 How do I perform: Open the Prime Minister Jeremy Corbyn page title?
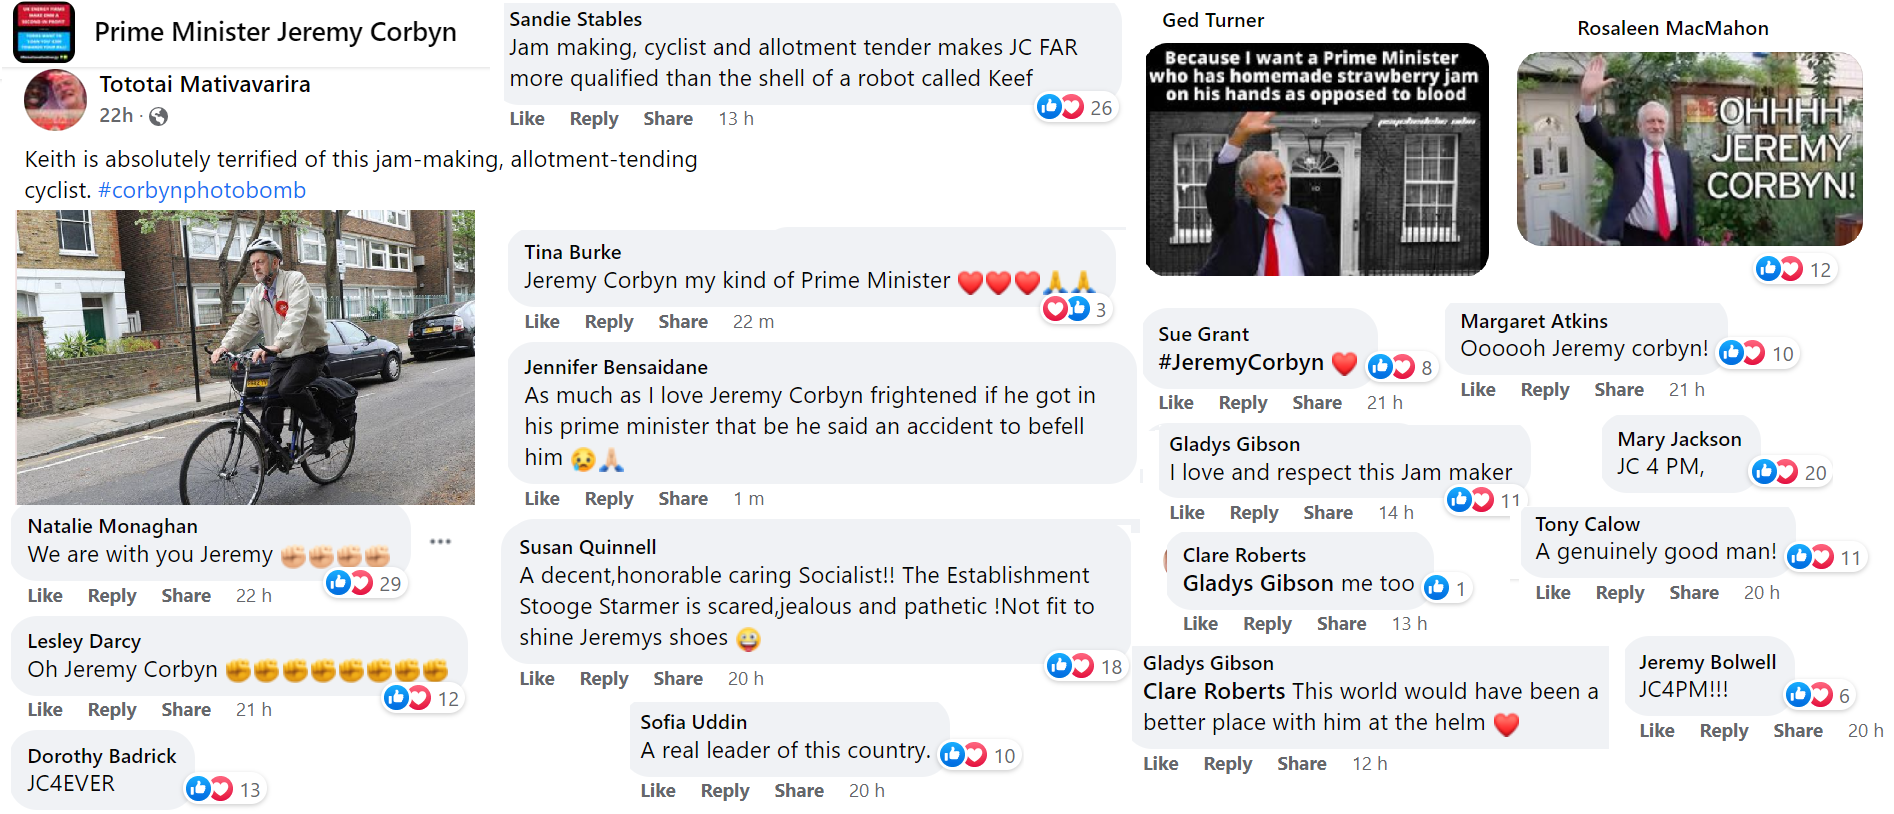[x=275, y=32]
